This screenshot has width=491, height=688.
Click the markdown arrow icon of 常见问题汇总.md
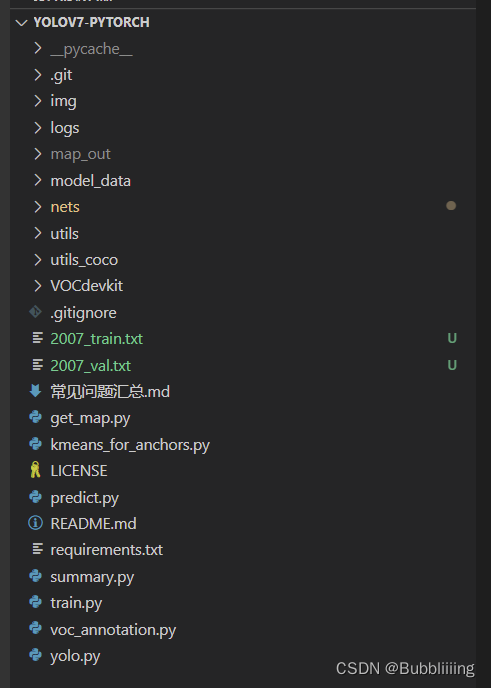[x=36, y=391]
